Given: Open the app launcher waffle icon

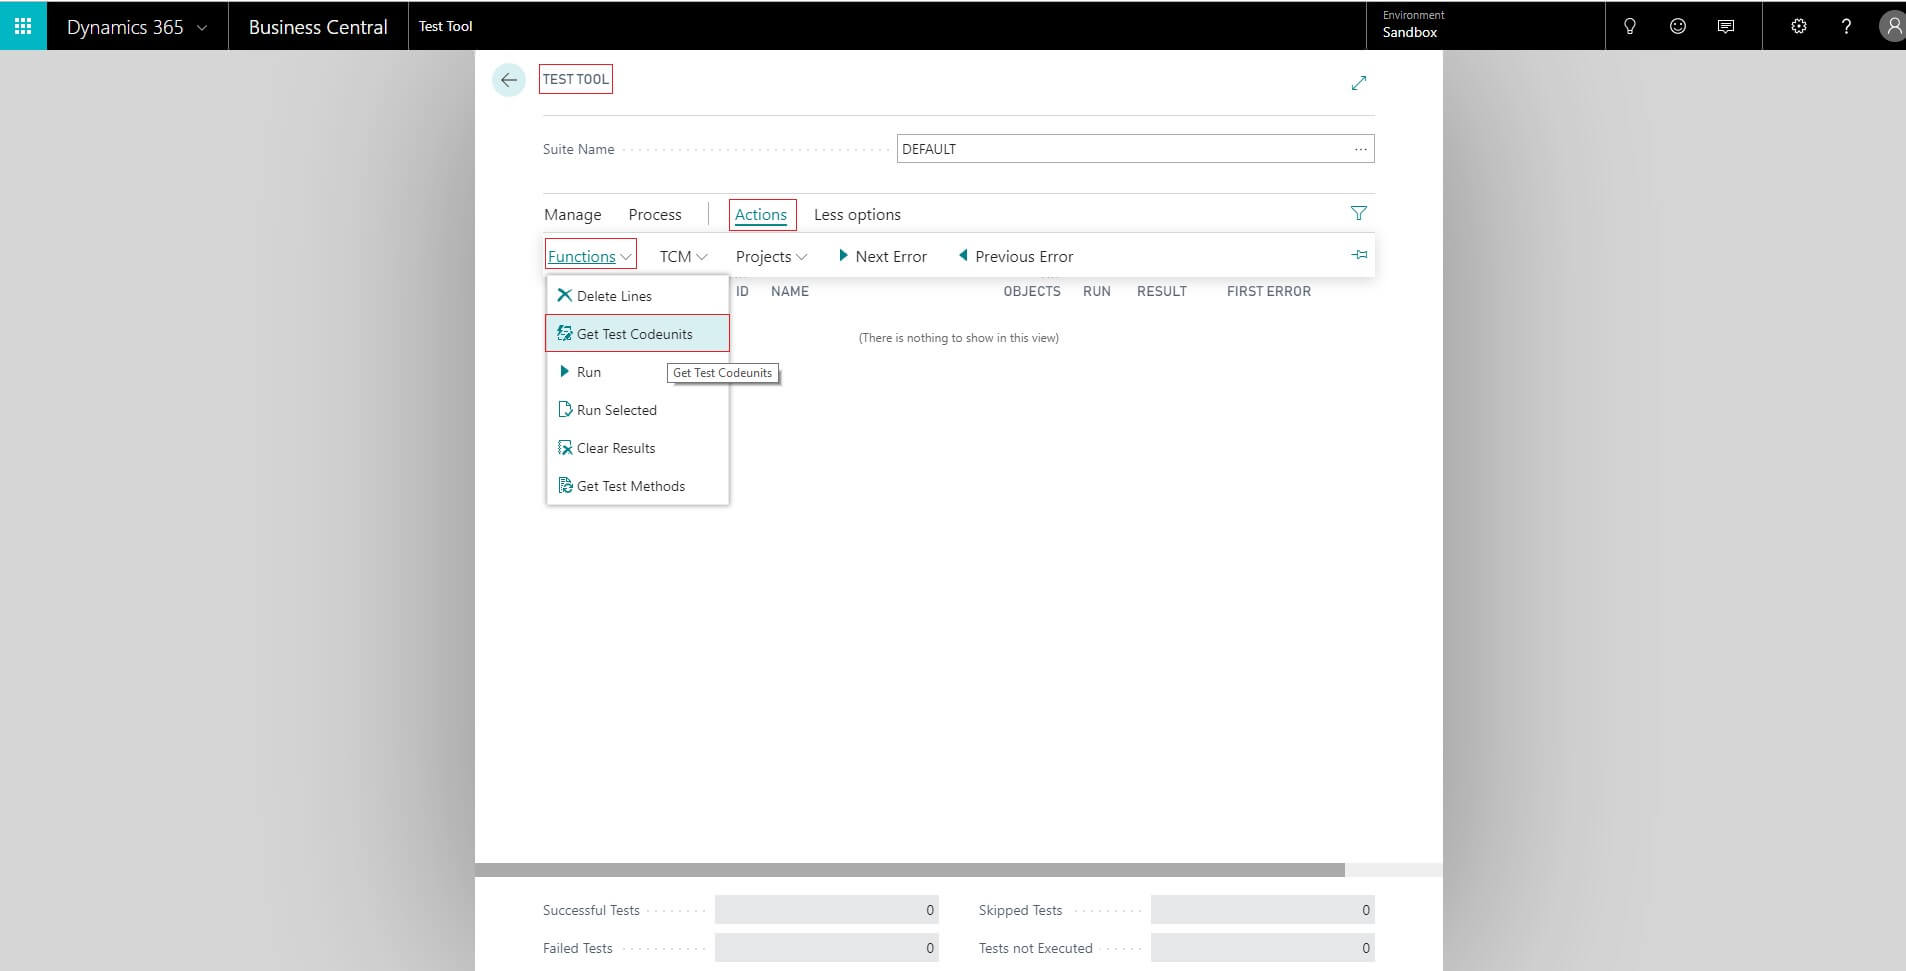Looking at the screenshot, I should coord(23,26).
